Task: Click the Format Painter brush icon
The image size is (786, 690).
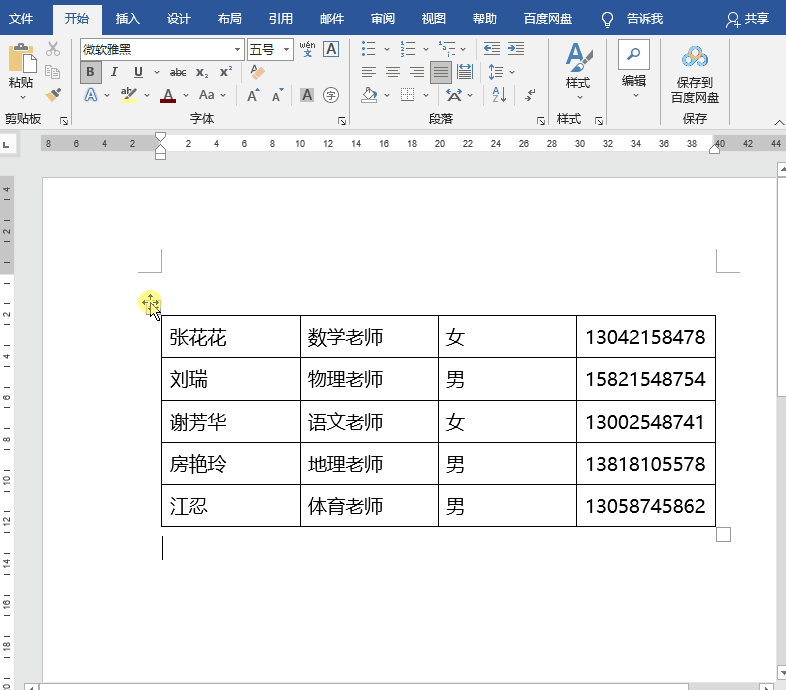Action: coord(53,95)
